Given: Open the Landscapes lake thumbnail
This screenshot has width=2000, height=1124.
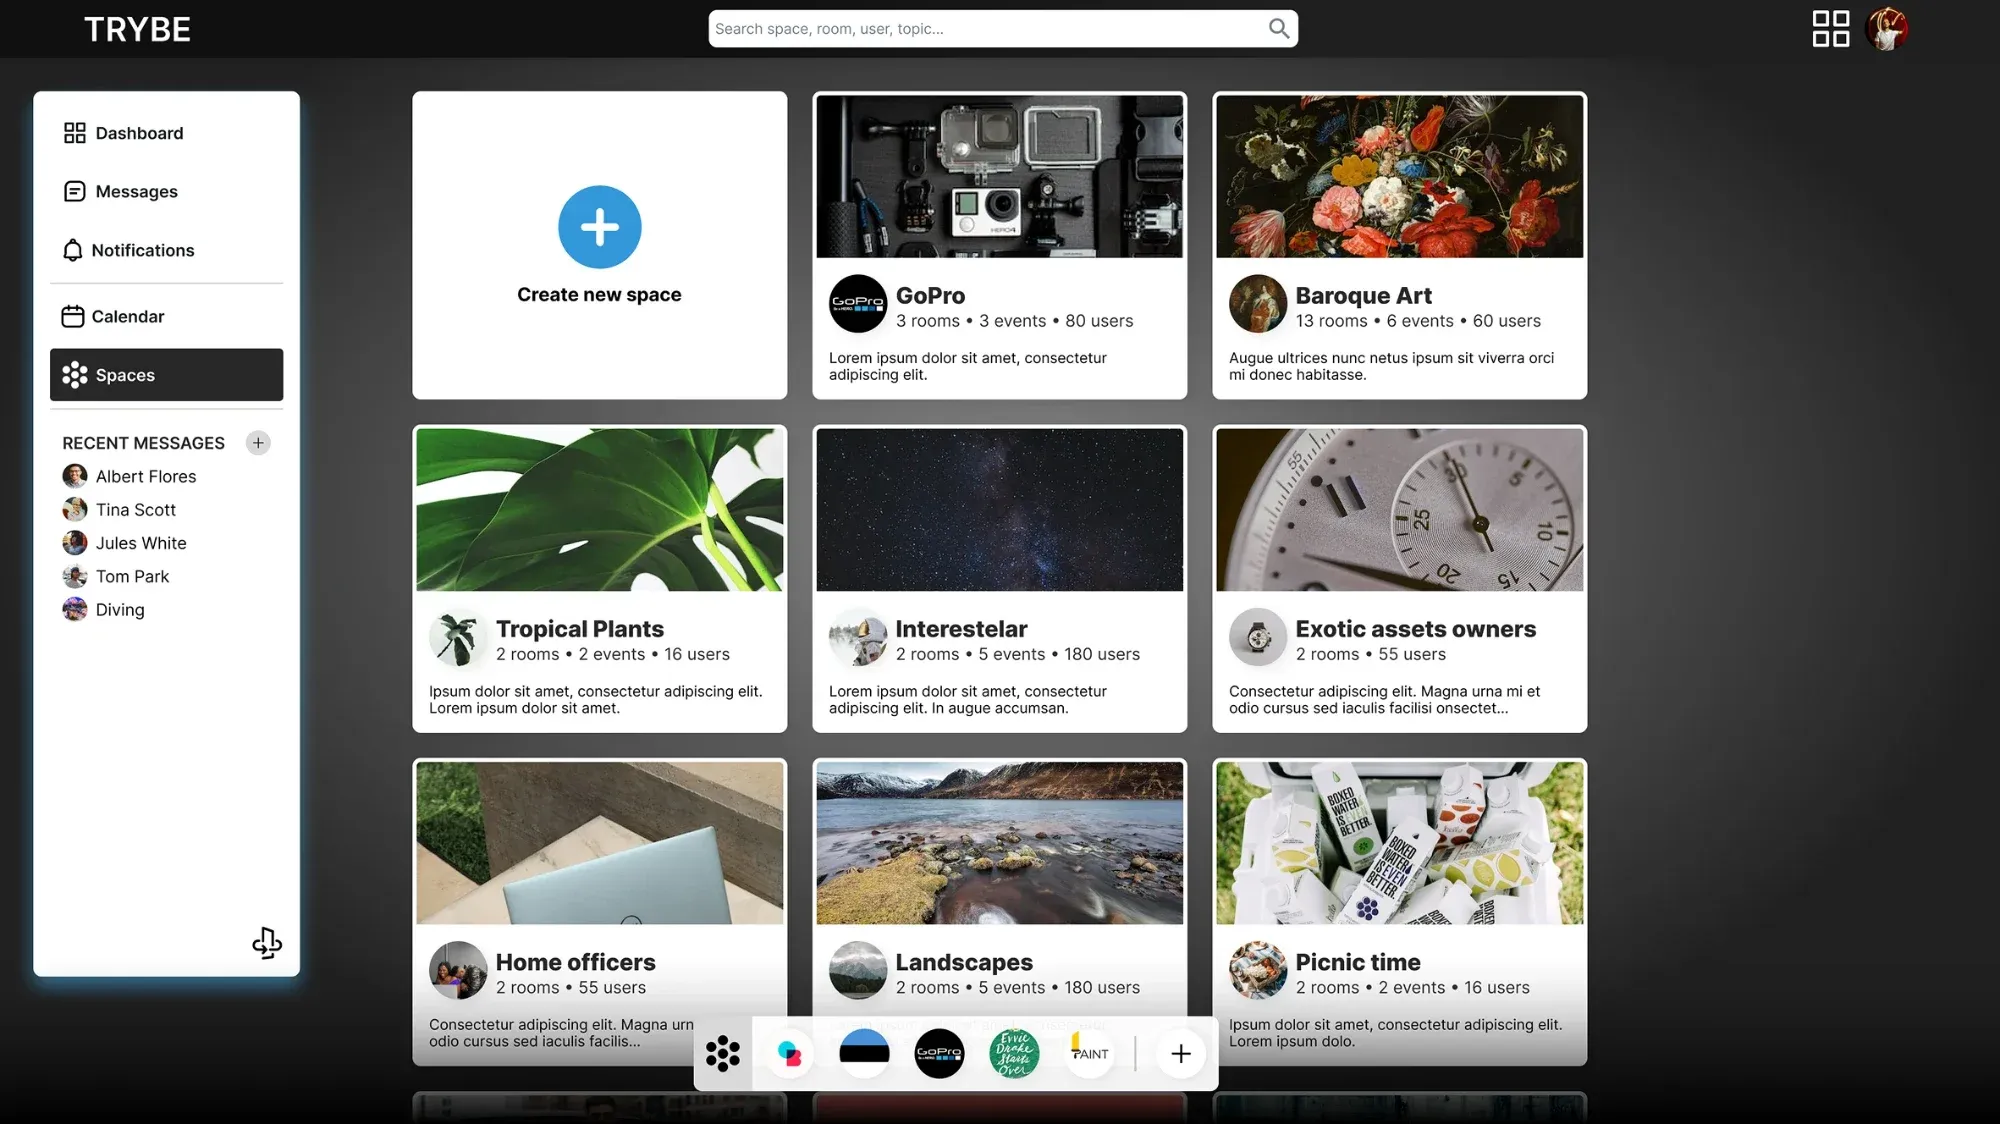Looking at the screenshot, I should click(999, 843).
